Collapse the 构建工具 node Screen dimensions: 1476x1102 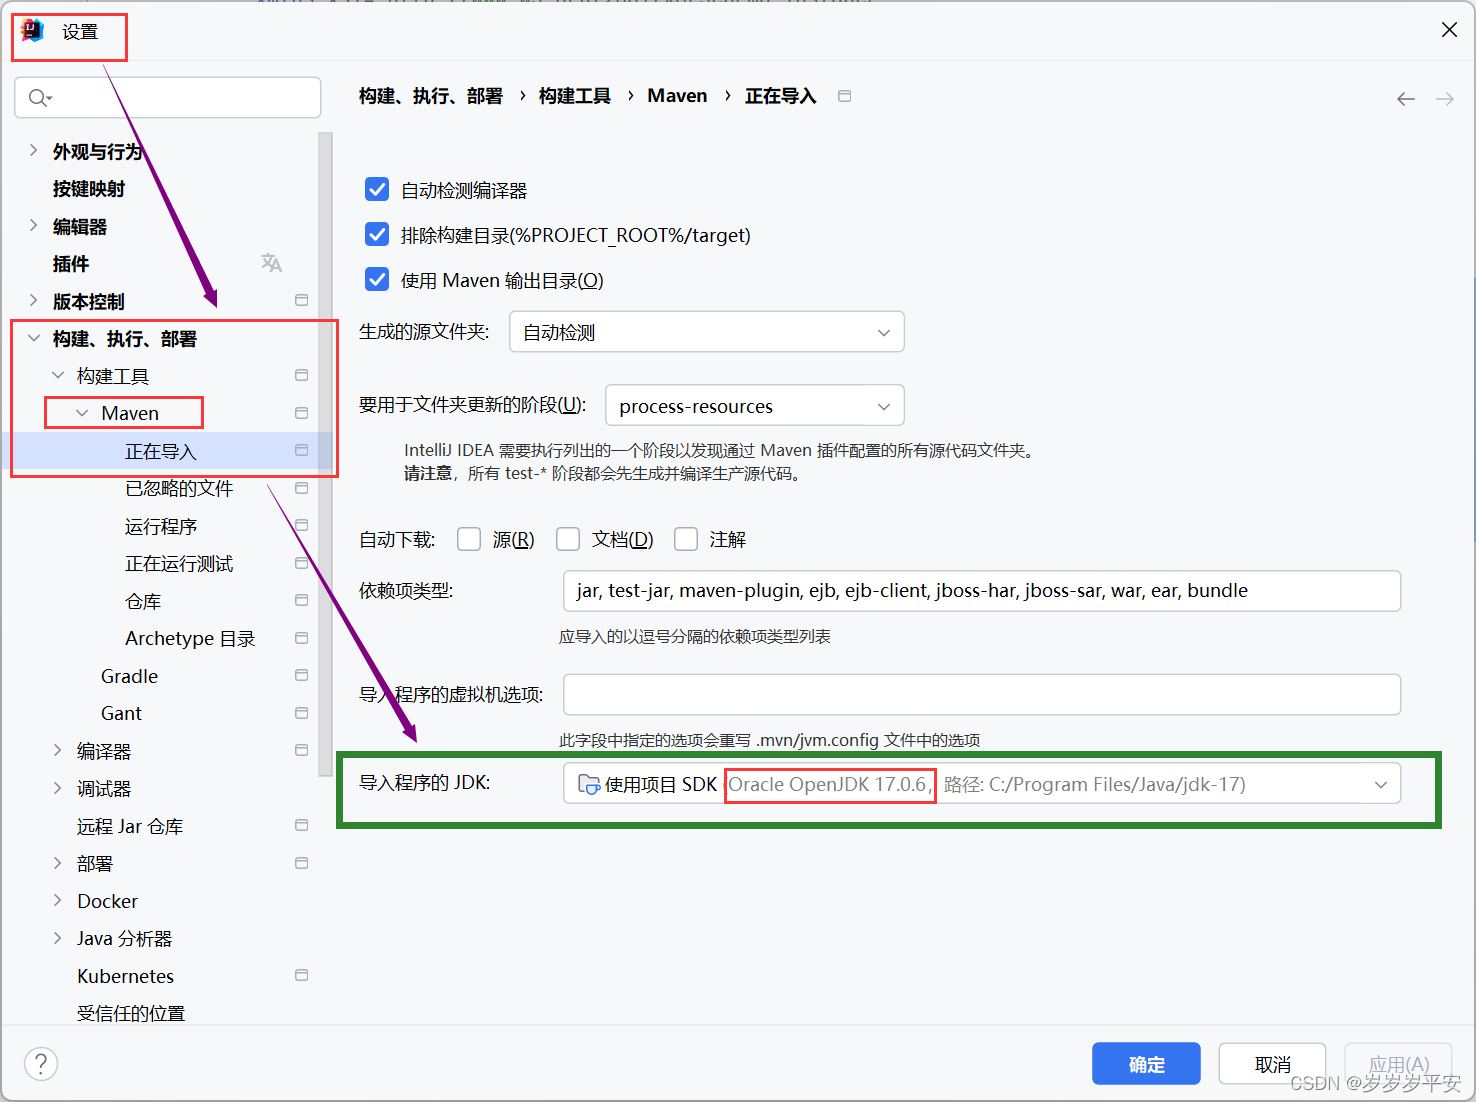coord(58,376)
